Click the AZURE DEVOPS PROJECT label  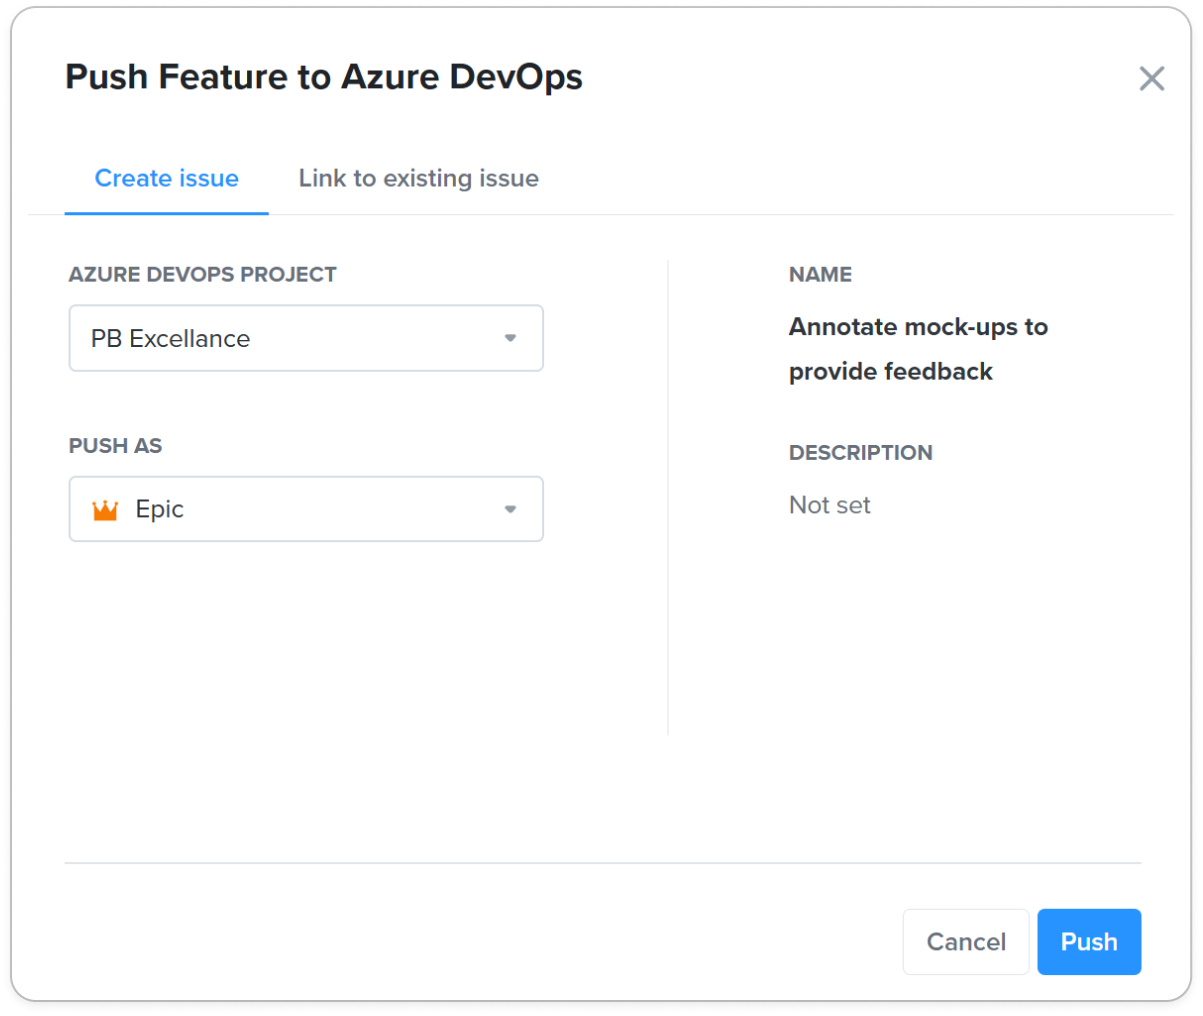pos(203,274)
